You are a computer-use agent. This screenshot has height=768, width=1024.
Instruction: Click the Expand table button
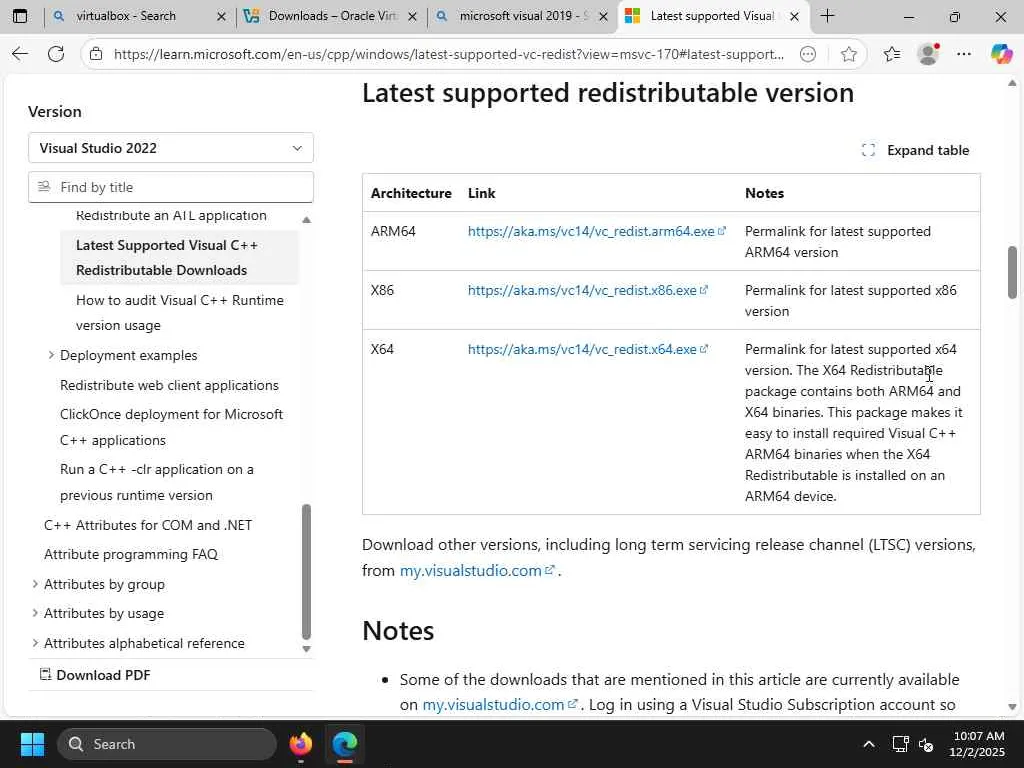click(x=915, y=150)
